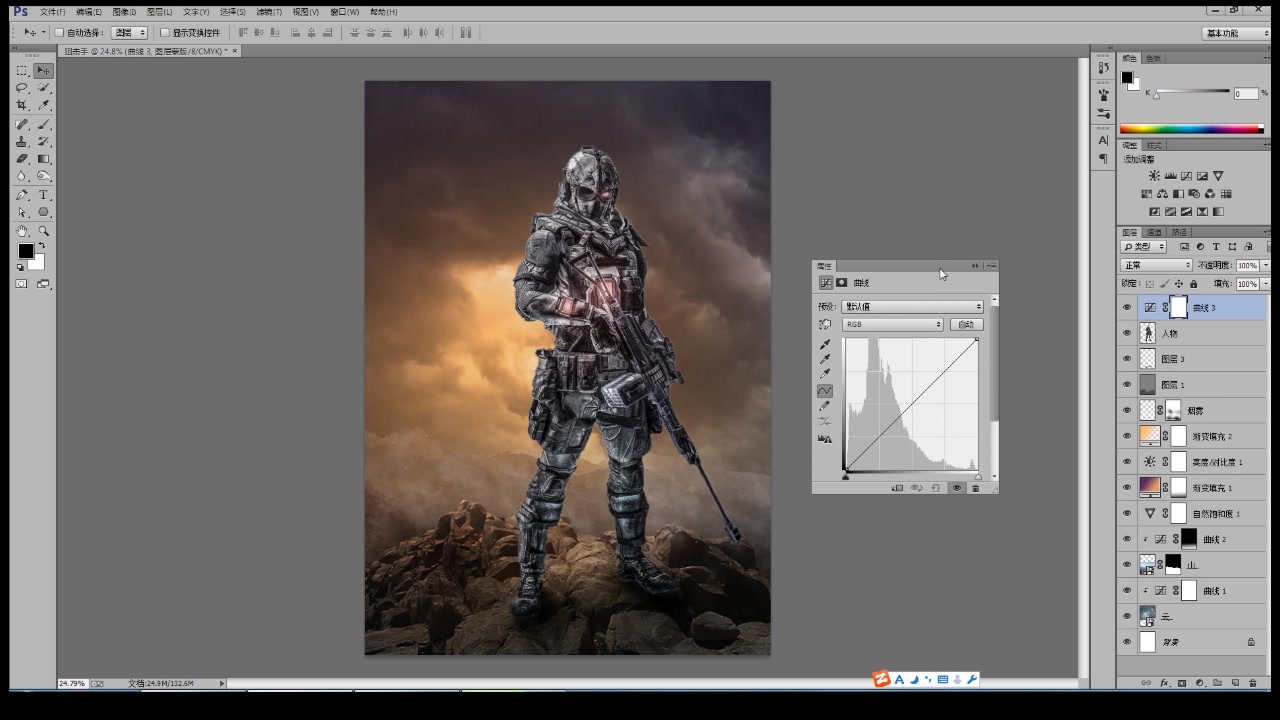Choose the draw-curve pencil in Curves
Screen dimensions: 1280x720
pos(825,406)
